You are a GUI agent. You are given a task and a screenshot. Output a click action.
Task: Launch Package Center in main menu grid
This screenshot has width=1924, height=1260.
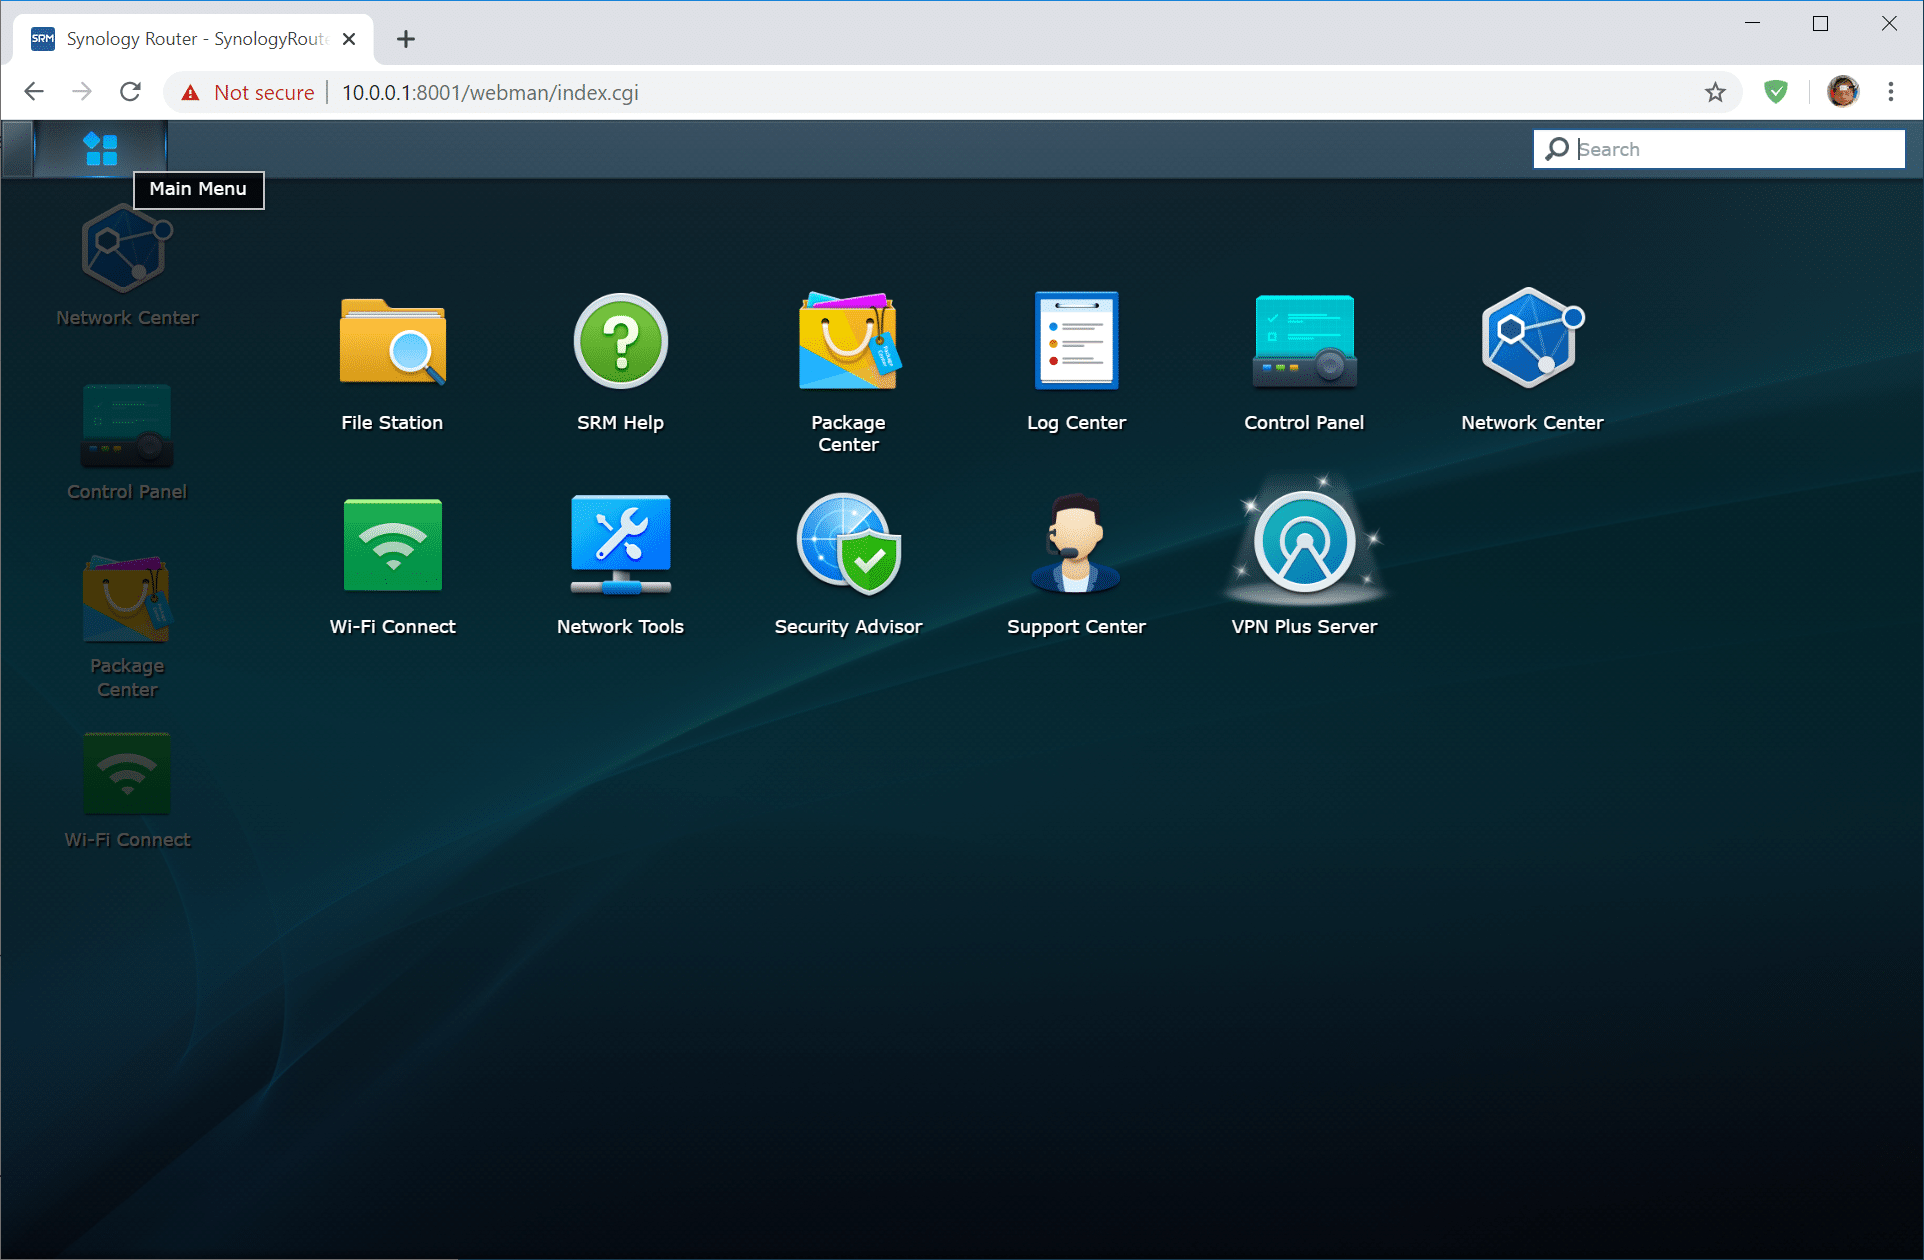point(848,372)
